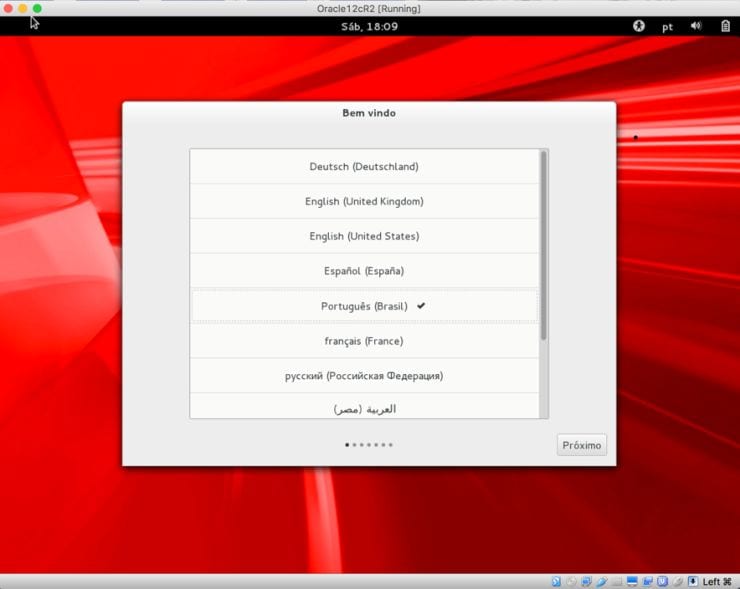Click the display monitor status icon
The width and height of the screenshot is (740, 589).
pyautogui.click(x=632, y=582)
